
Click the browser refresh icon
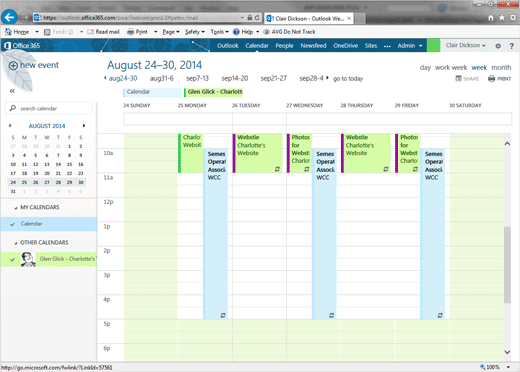click(257, 18)
